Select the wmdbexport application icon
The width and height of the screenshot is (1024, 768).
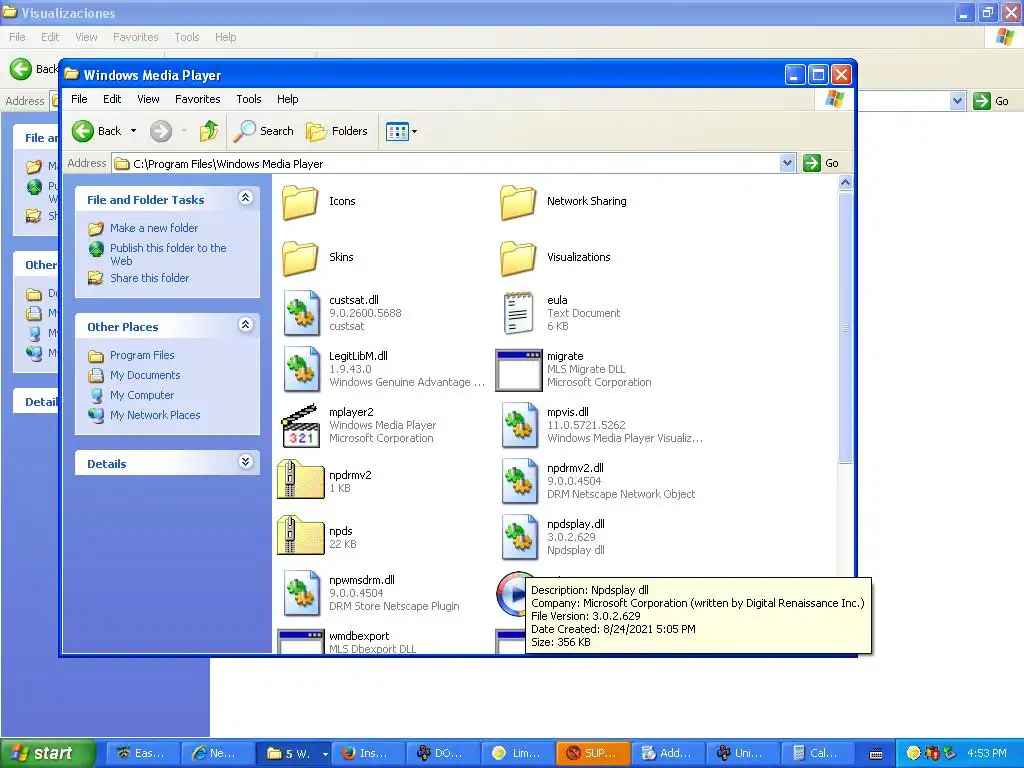[x=300, y=642]
